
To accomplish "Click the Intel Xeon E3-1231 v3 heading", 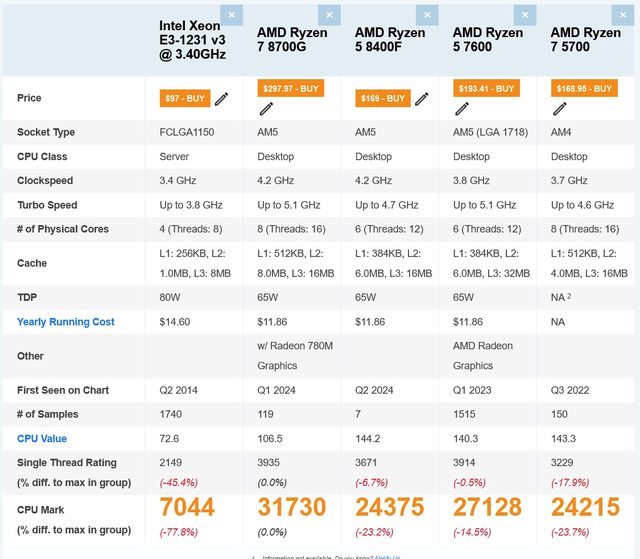I will (197, 40).
